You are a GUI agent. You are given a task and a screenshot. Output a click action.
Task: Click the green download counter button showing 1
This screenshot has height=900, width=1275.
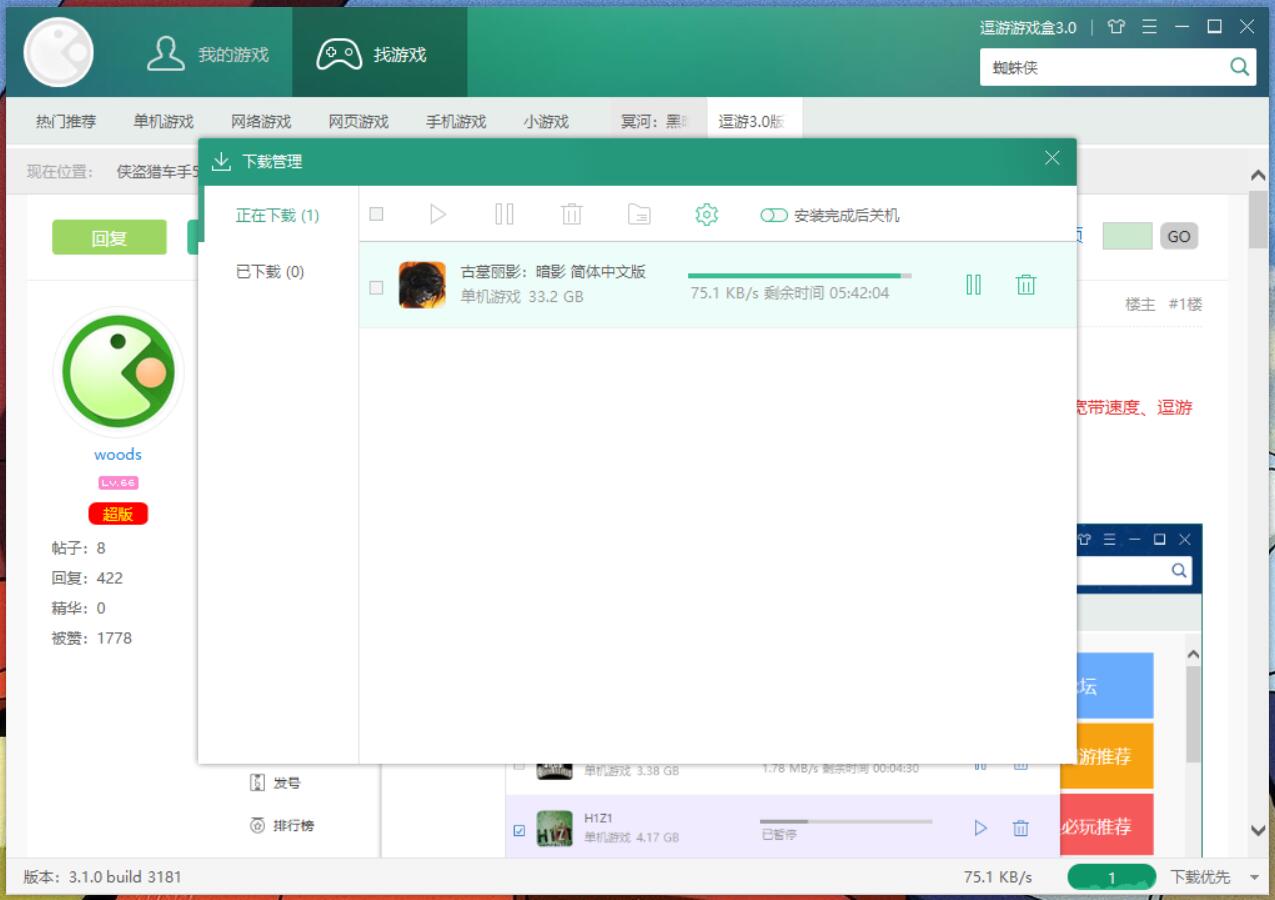1111,878
